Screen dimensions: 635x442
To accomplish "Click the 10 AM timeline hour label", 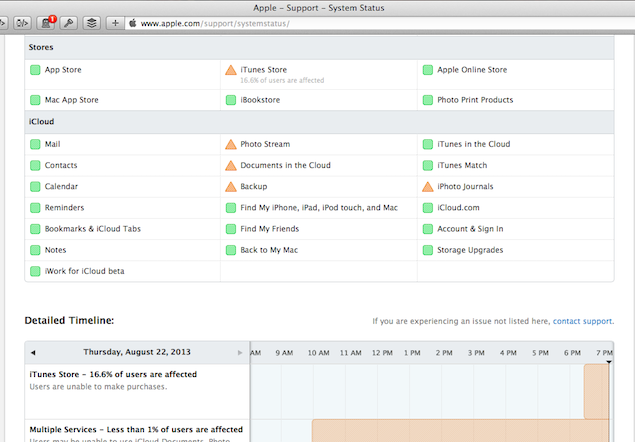I will [x=318, y=353].
